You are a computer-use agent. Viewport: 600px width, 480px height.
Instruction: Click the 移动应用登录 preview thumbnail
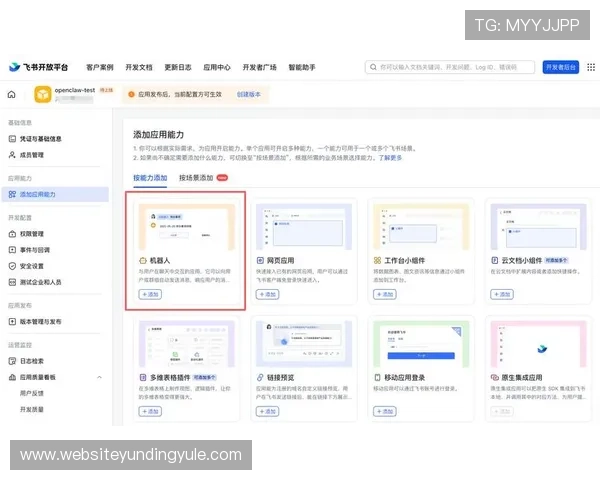click(421, 344)
